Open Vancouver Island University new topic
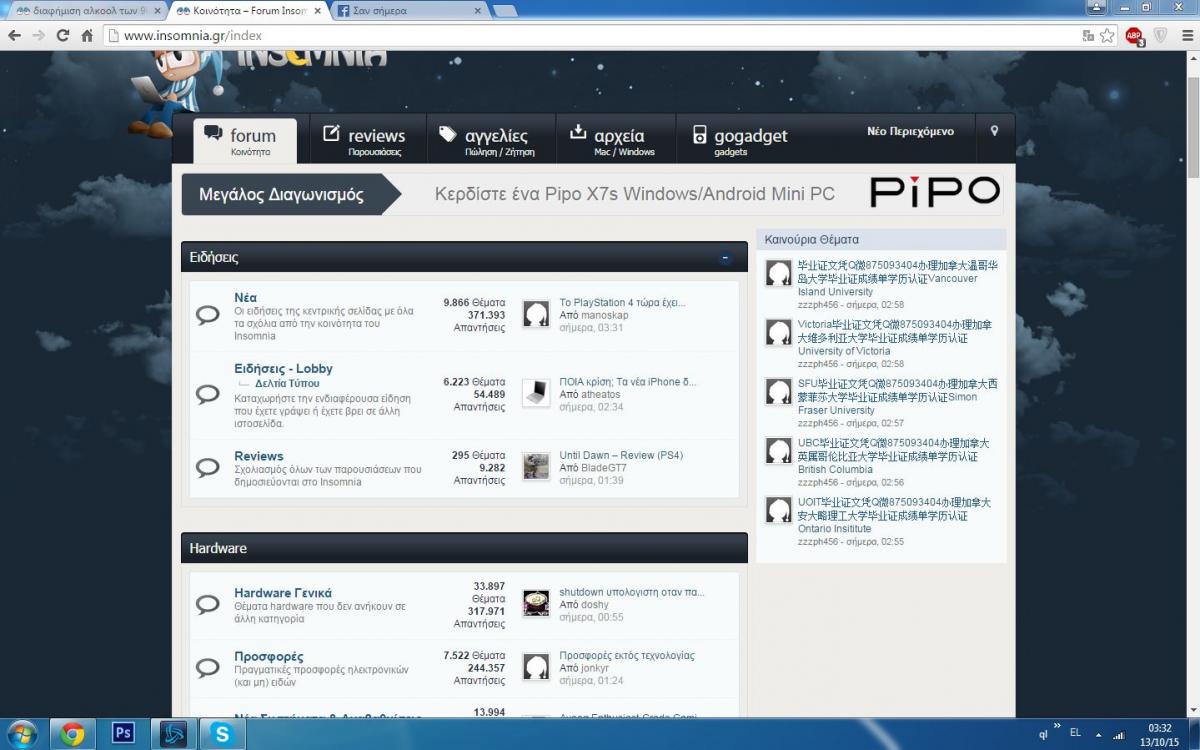The image size is (1200, 750). coord(897,278)
